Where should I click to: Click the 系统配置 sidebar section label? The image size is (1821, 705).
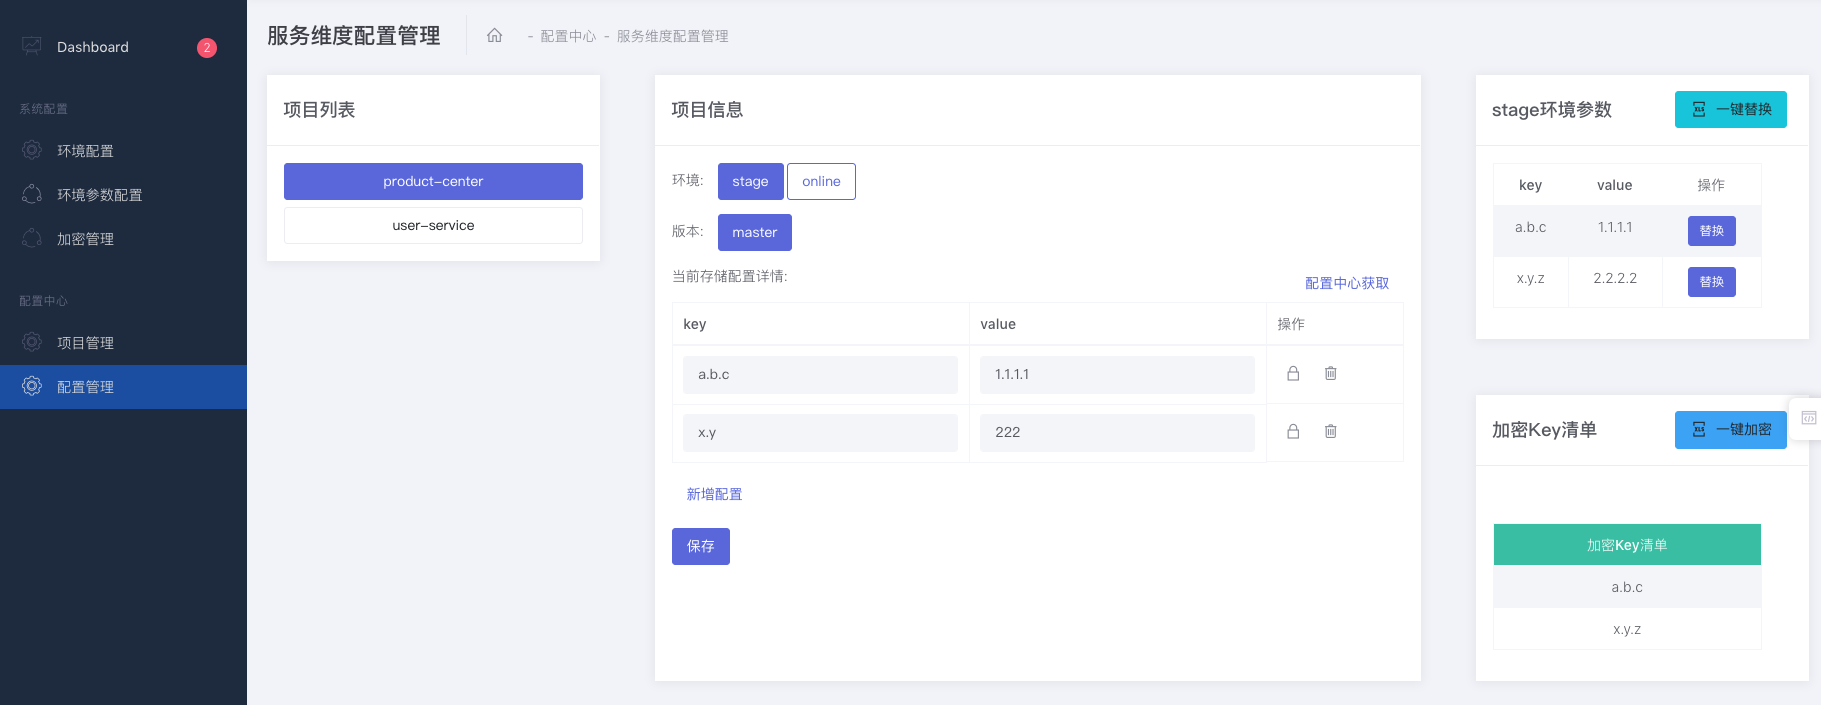[44, 109]
